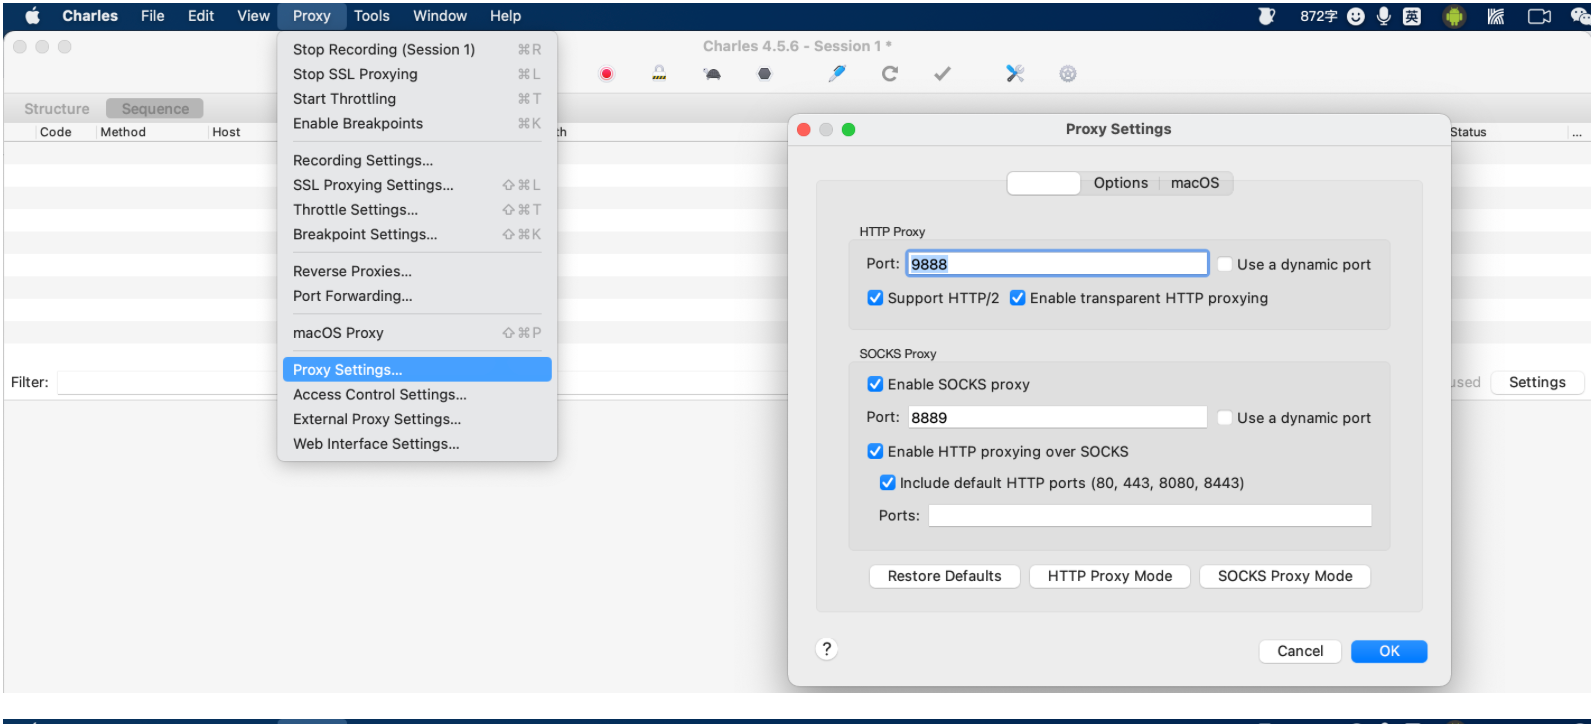Select Start Throttling menu item
1594x724 pixels.
417,99
